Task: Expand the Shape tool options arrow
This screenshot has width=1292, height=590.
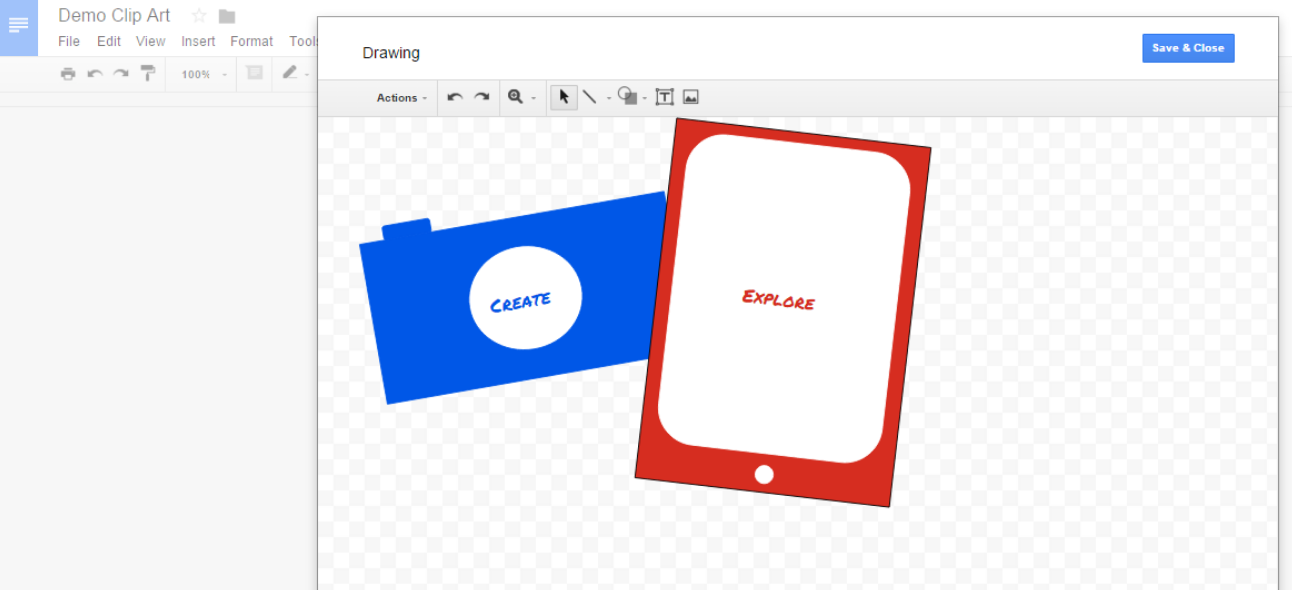Action: [644, 96]
